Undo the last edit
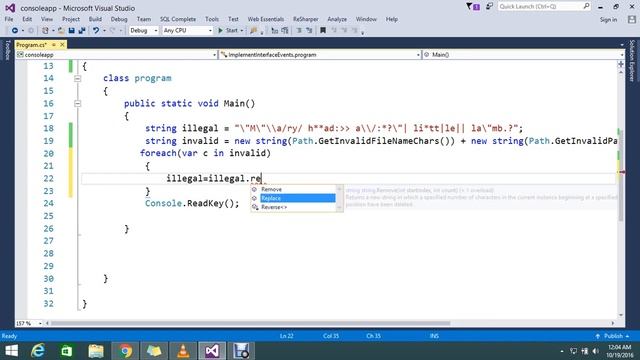The height and width of the screenshot is (360, 640). (96, 31)
